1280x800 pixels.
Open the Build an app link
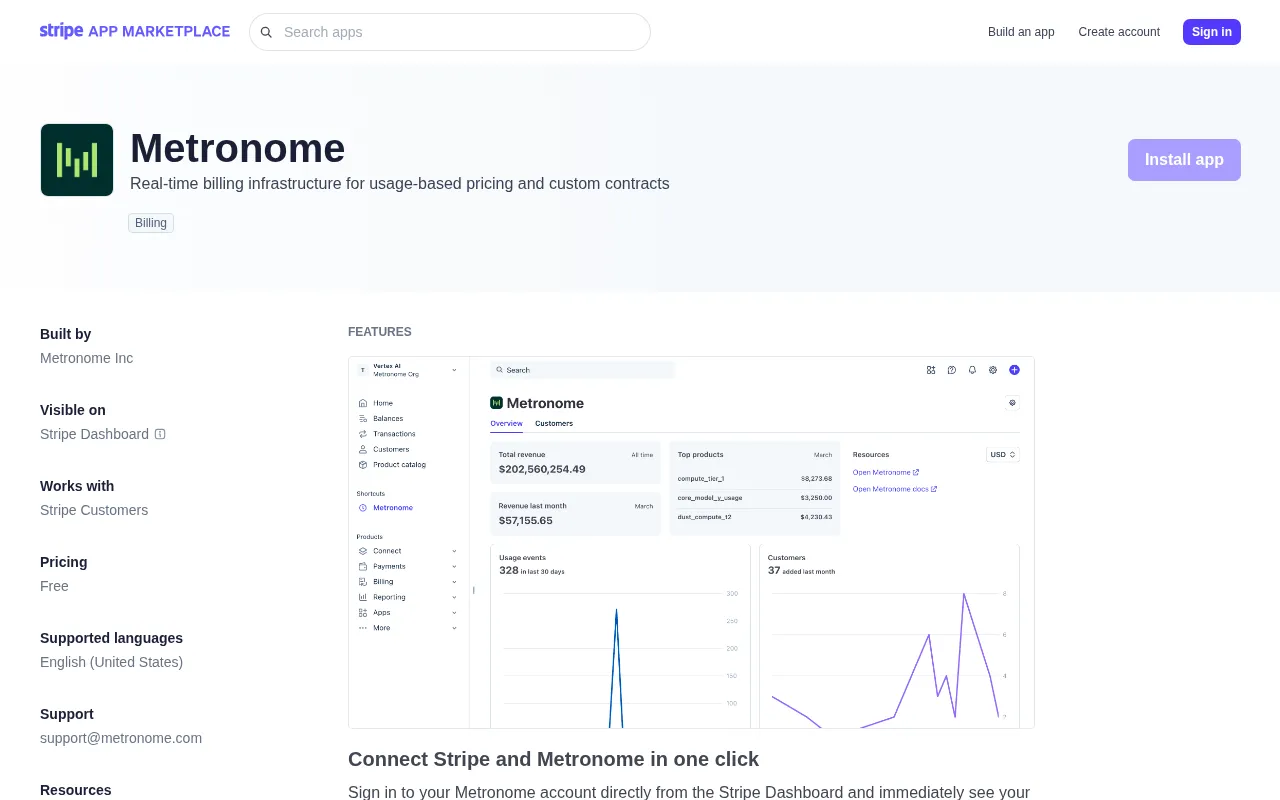coord(1021,32)
